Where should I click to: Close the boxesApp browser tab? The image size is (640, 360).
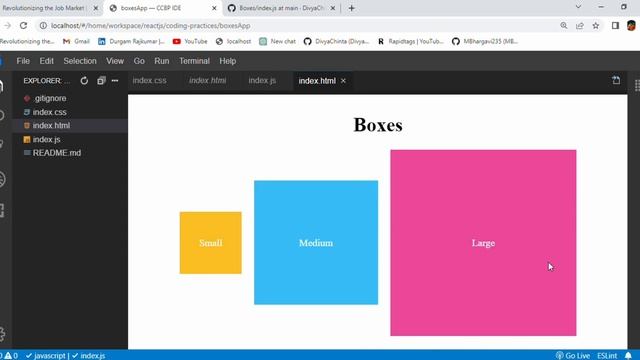[x=214, y=8]
